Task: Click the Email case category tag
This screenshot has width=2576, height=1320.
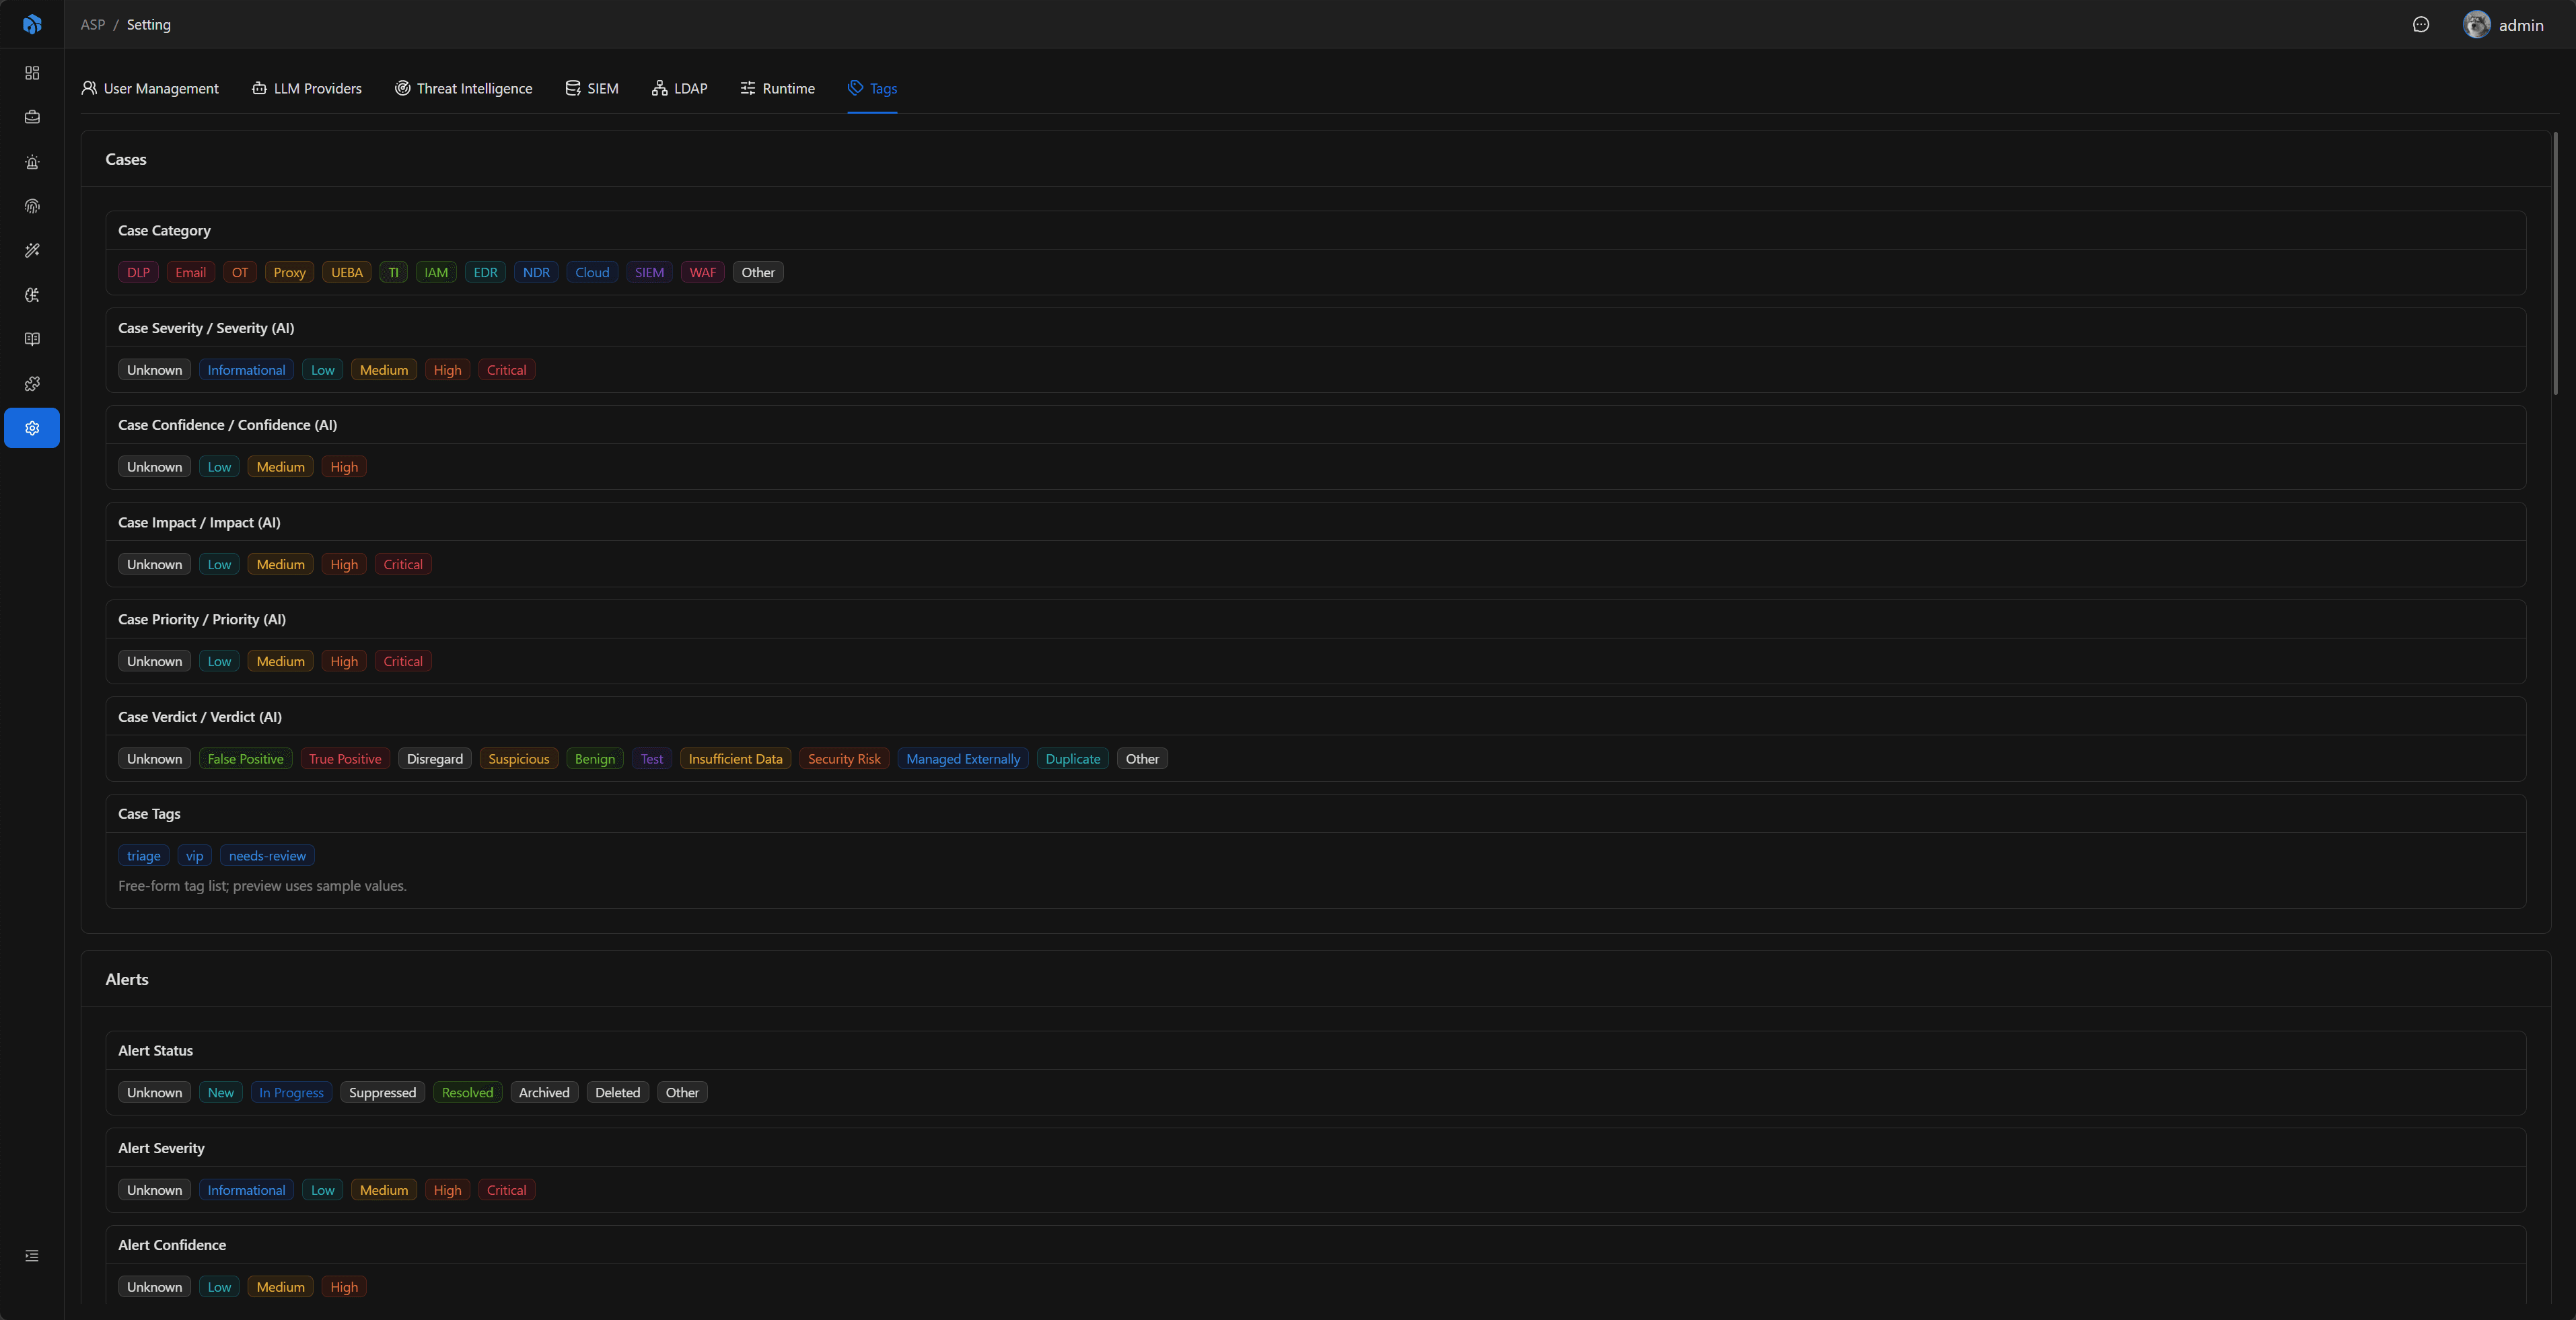Action: point(190,272)
